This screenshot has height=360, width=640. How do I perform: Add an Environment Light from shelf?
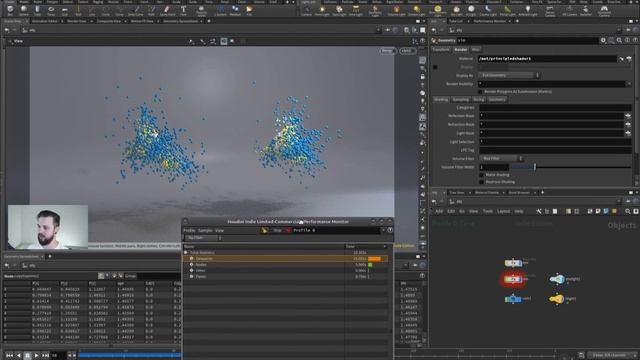point(438,10)
